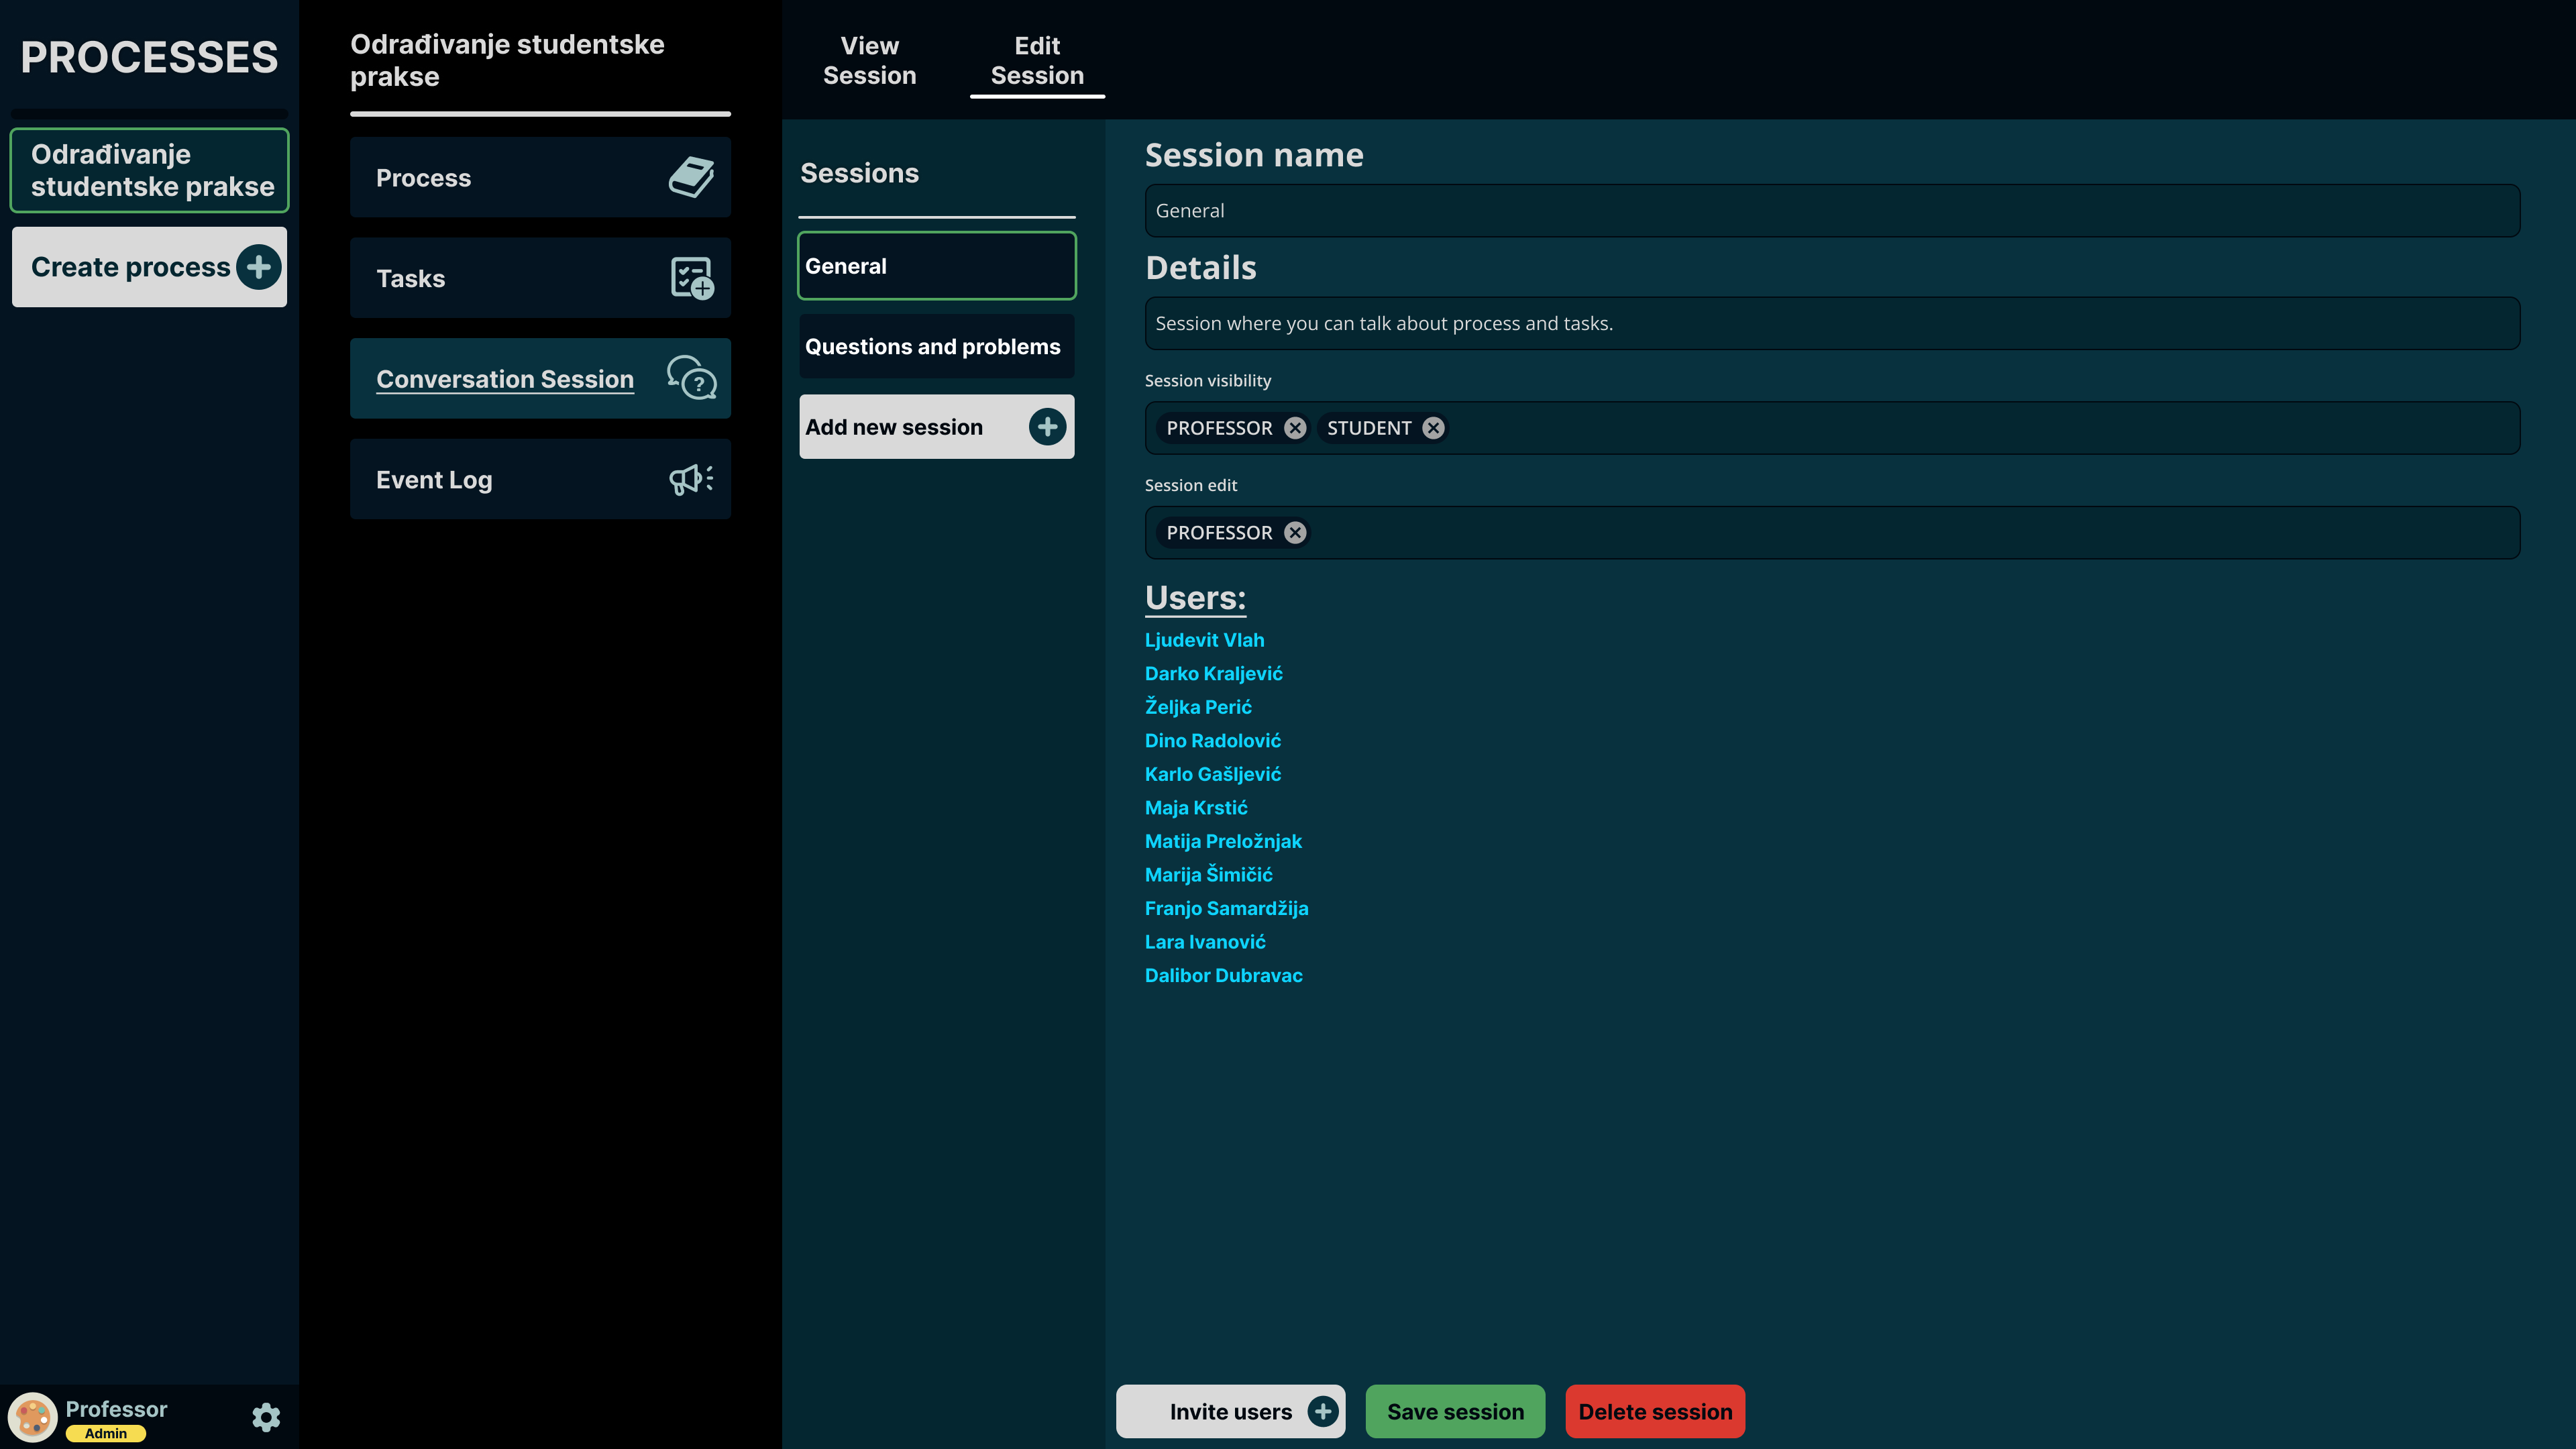Click plus icon on Add new session

[x=1047, y=427]
